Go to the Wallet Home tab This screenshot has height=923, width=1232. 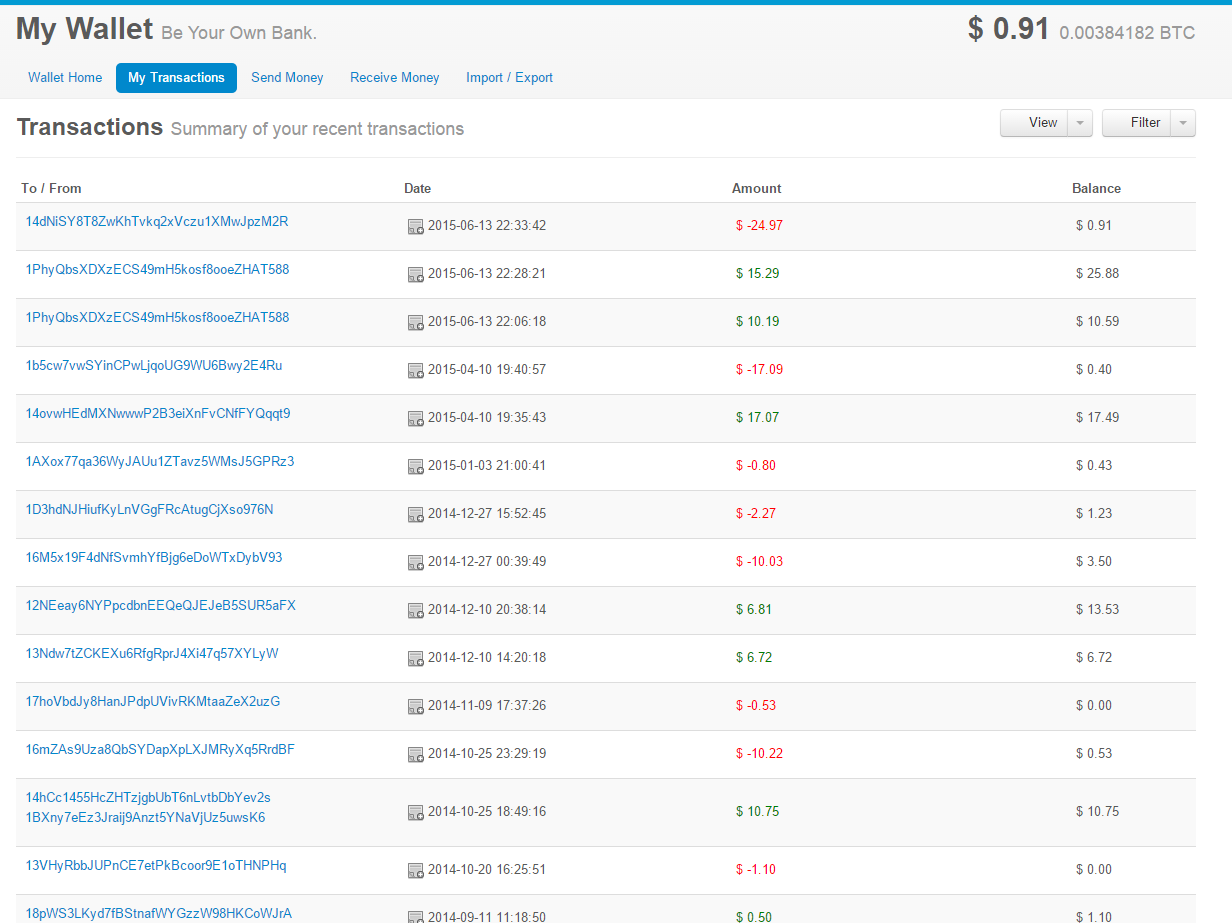click(x=65, y=78)
